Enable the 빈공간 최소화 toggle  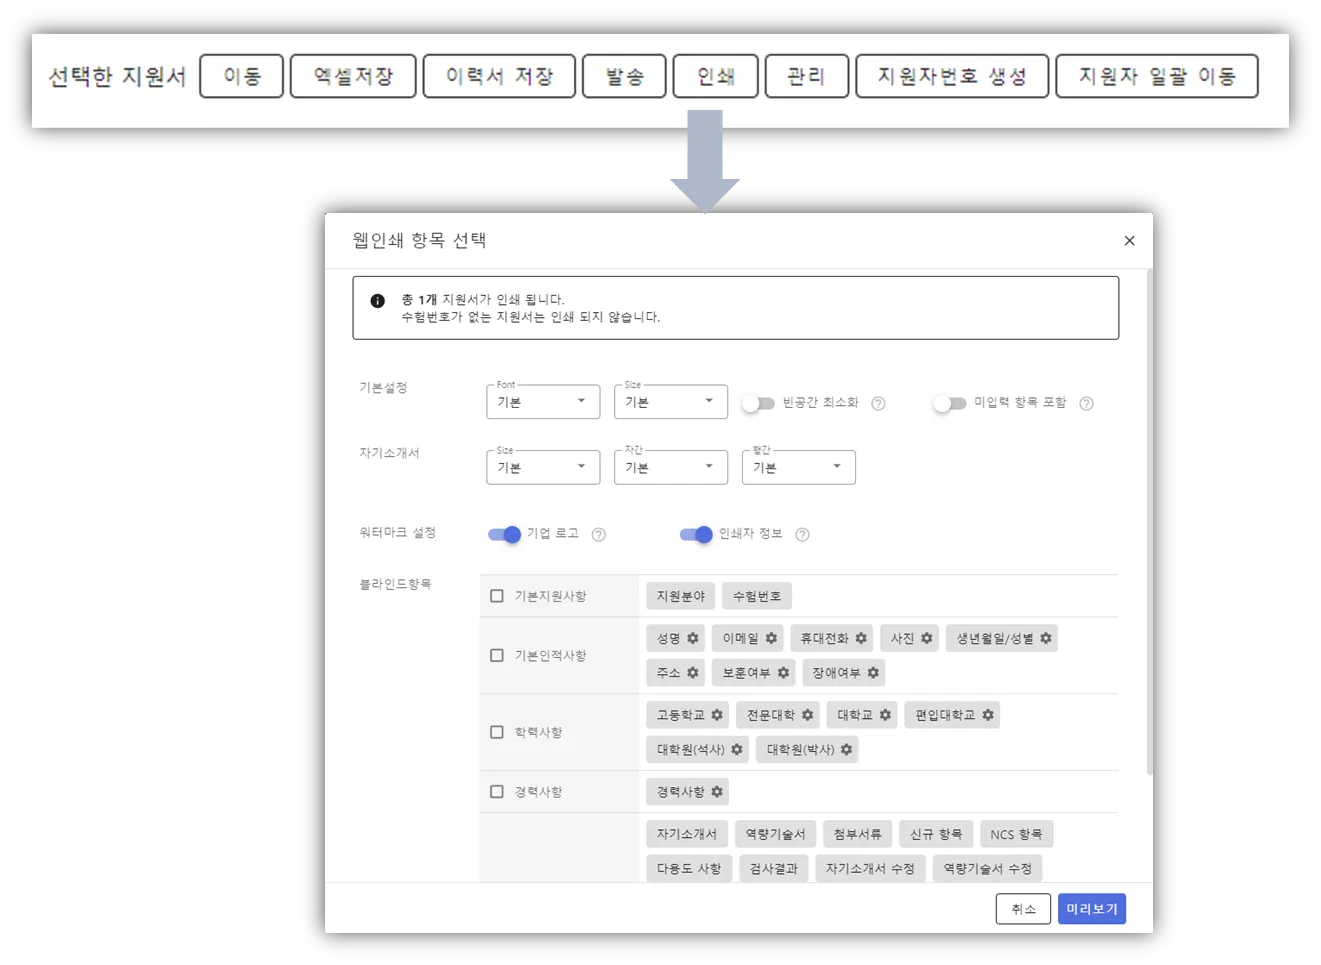click(x=758, y=404)
